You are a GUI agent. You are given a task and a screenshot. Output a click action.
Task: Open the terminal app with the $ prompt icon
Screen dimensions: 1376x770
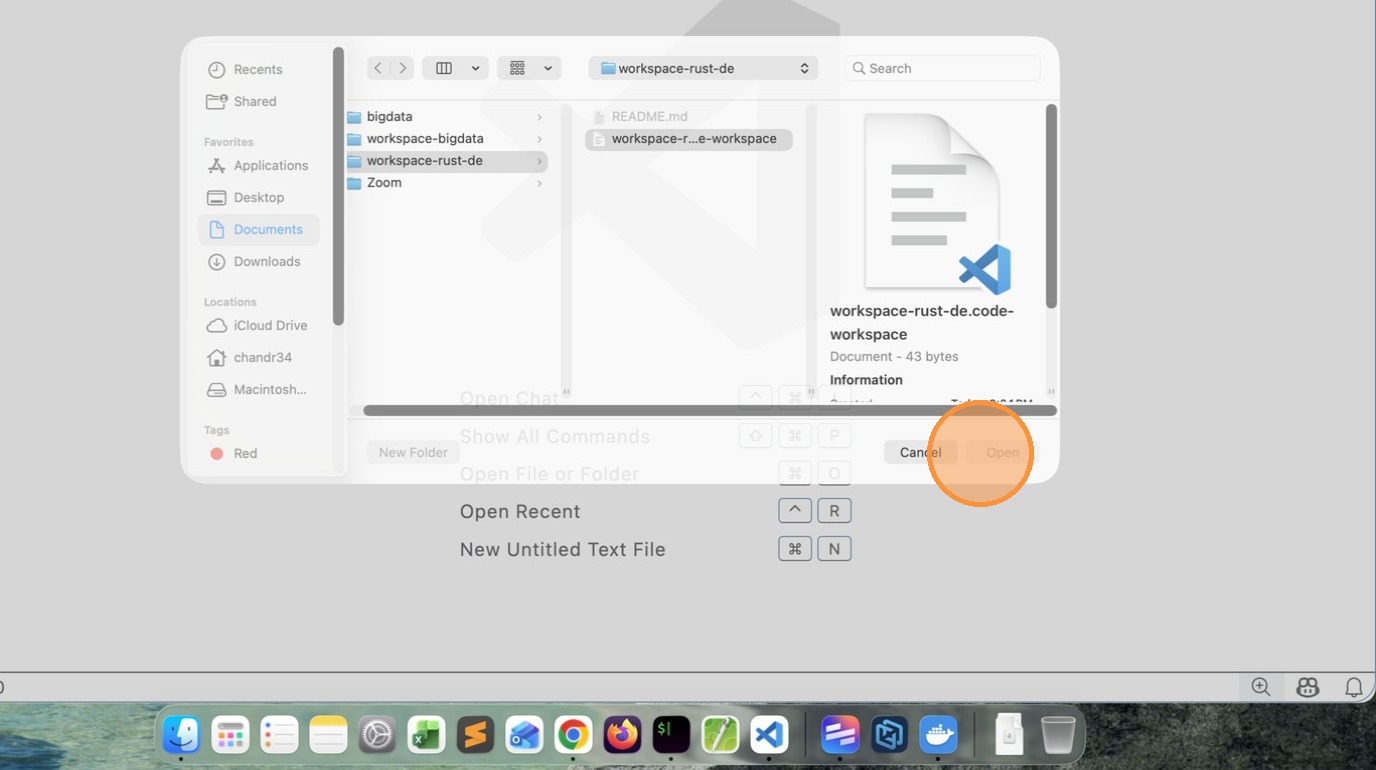(671, 735)
